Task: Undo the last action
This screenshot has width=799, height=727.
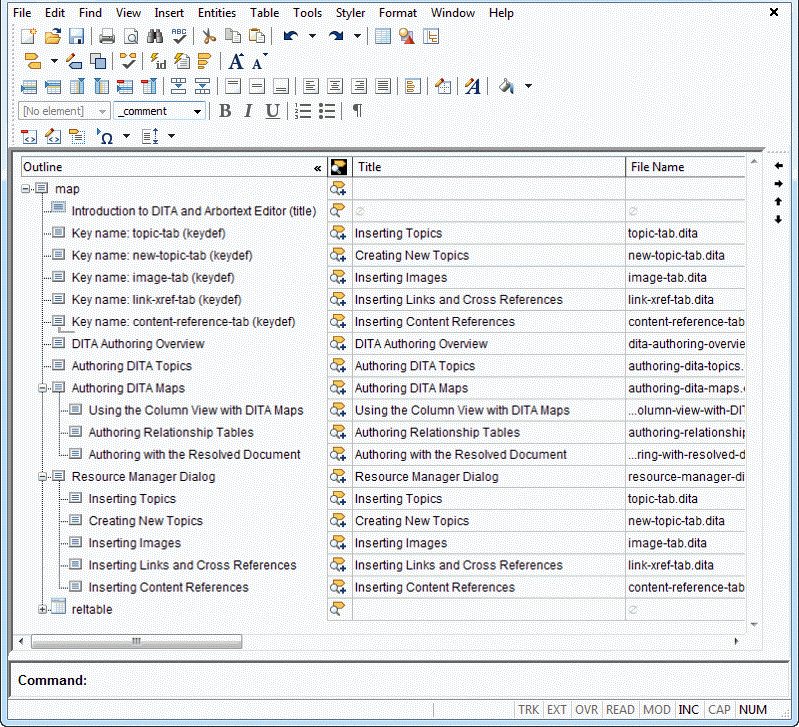Action: click(x=291, y=36)
